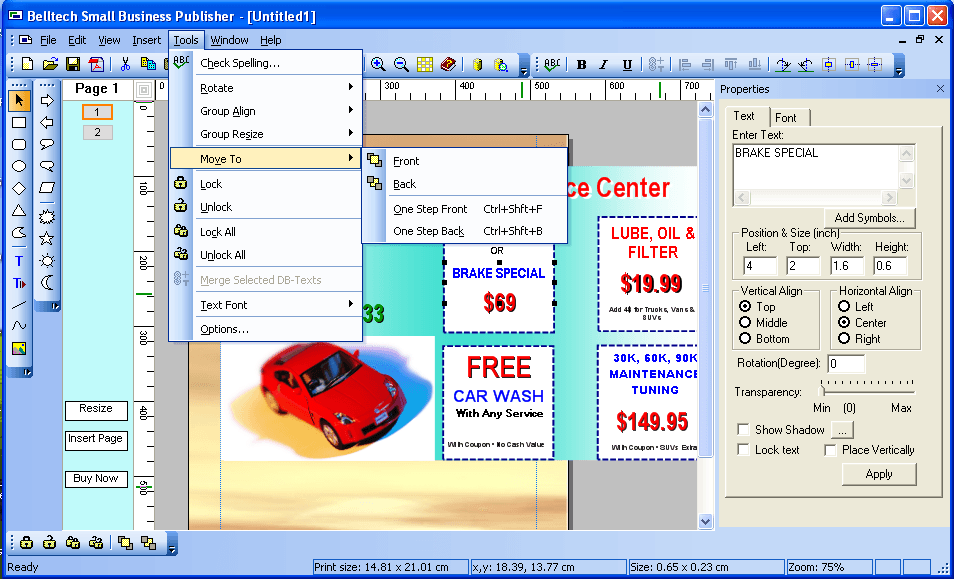Choose the Ellipse drawing tool

20,167
